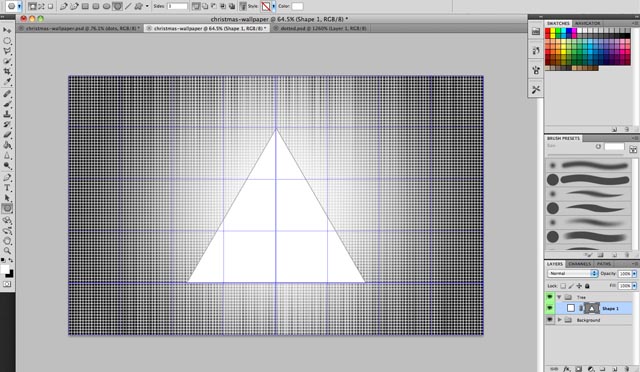Toggle lock all in Layers panel

tap(587, 286)
